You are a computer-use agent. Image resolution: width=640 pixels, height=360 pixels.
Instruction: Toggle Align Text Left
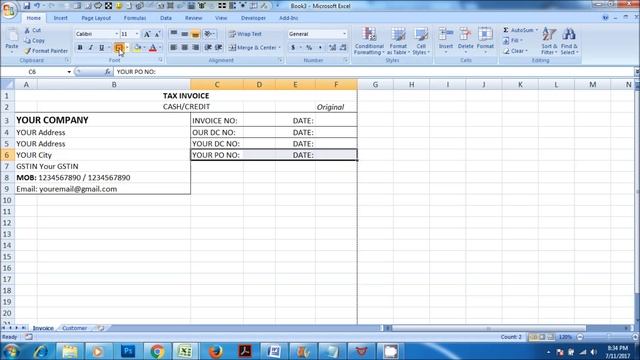click(x=173, y=48)
